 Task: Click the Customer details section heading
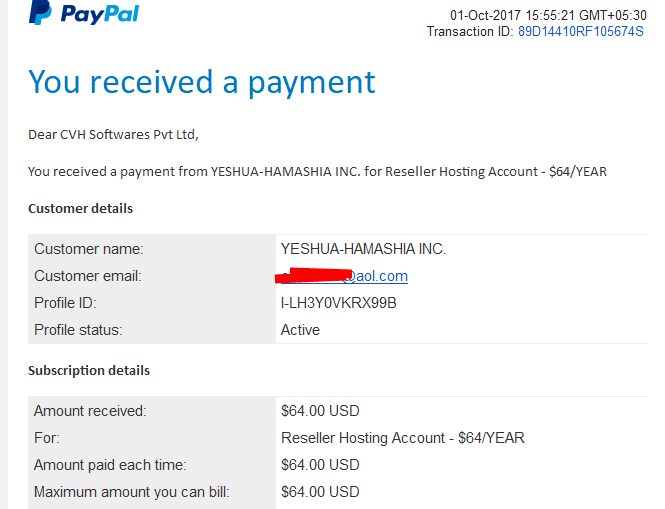(81, 209)
